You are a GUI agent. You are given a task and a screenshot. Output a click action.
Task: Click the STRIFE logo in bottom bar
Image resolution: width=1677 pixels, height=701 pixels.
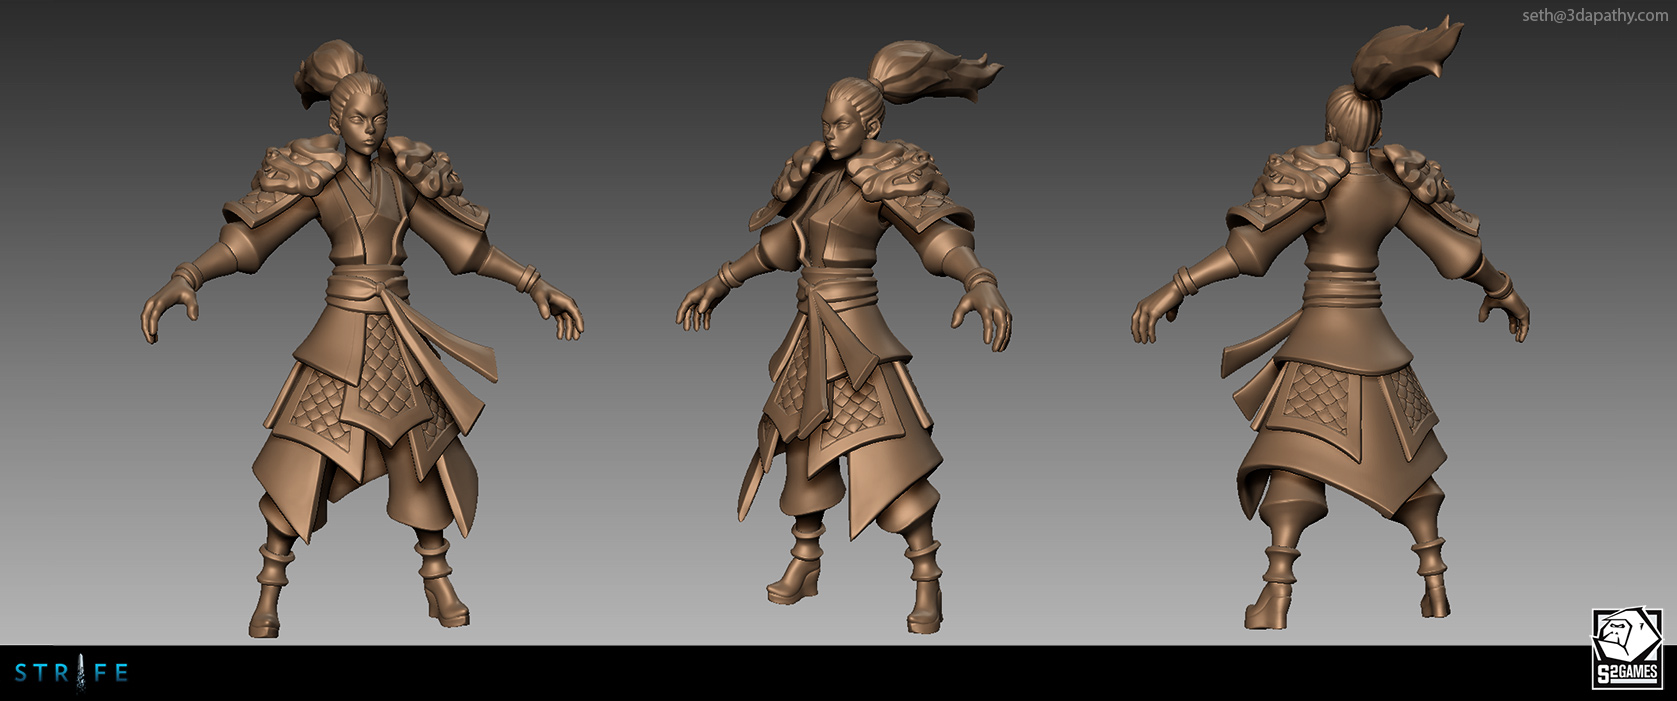[71, 673]
